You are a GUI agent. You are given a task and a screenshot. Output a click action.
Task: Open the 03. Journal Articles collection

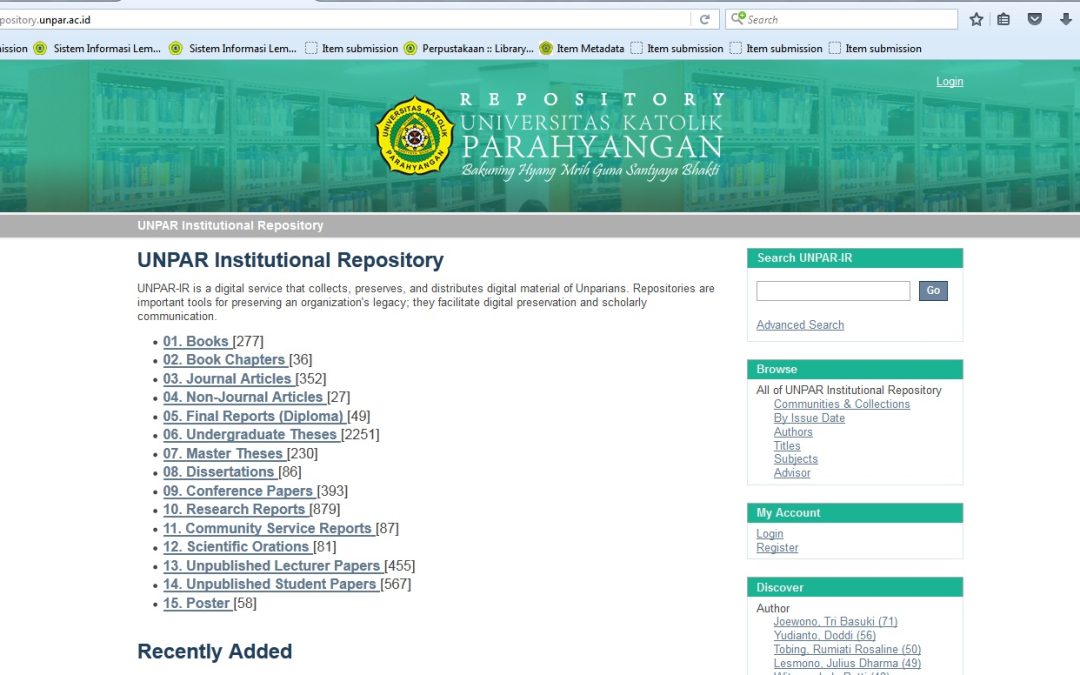click(x=228, y=379)
